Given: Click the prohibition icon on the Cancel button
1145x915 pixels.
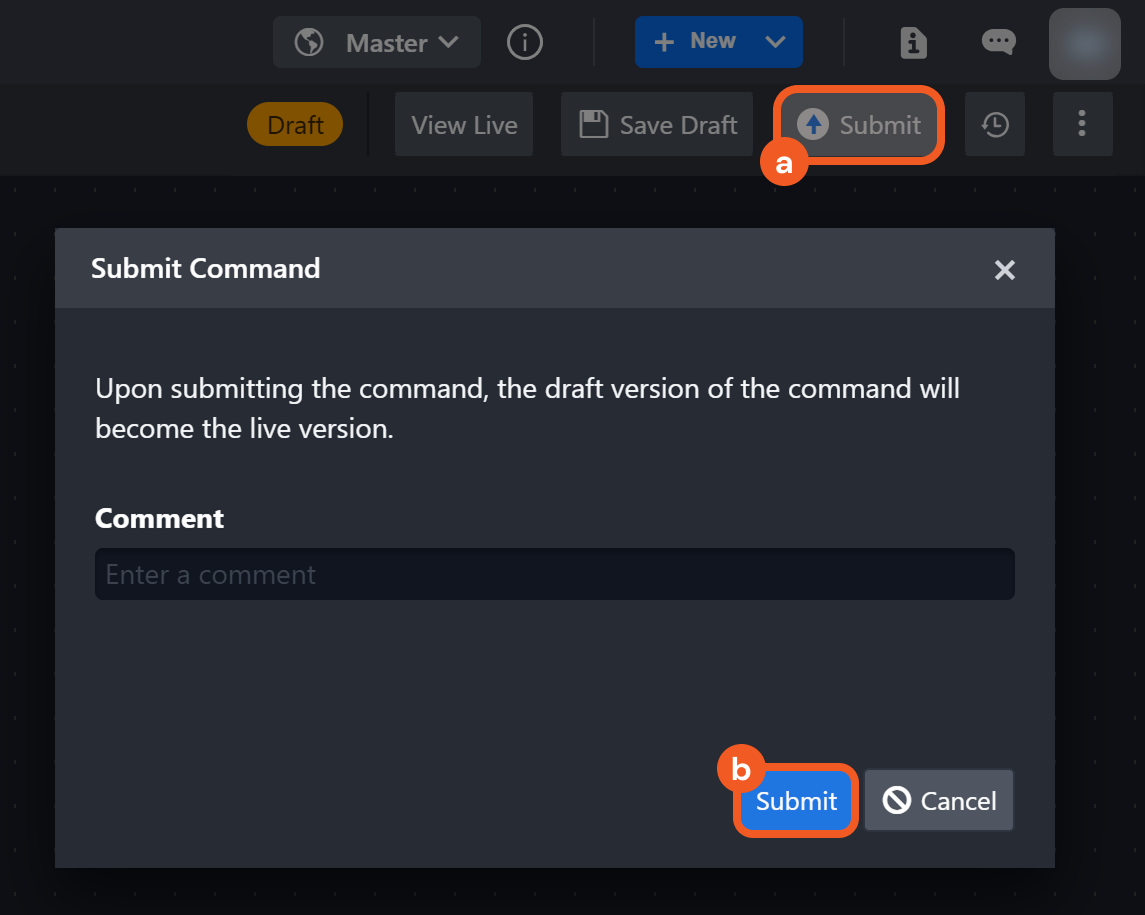Looking at the screenshot, I should pyautogui.click(x=897, y=801).
